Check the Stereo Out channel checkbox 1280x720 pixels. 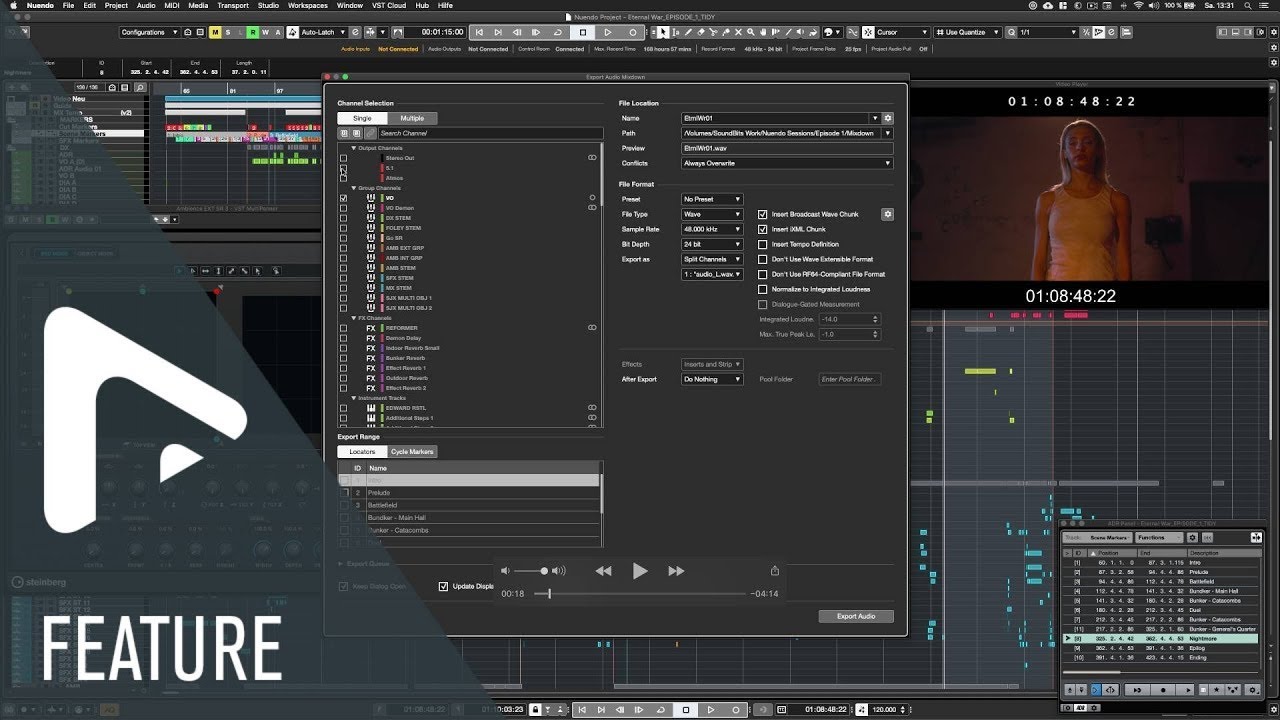344,158
